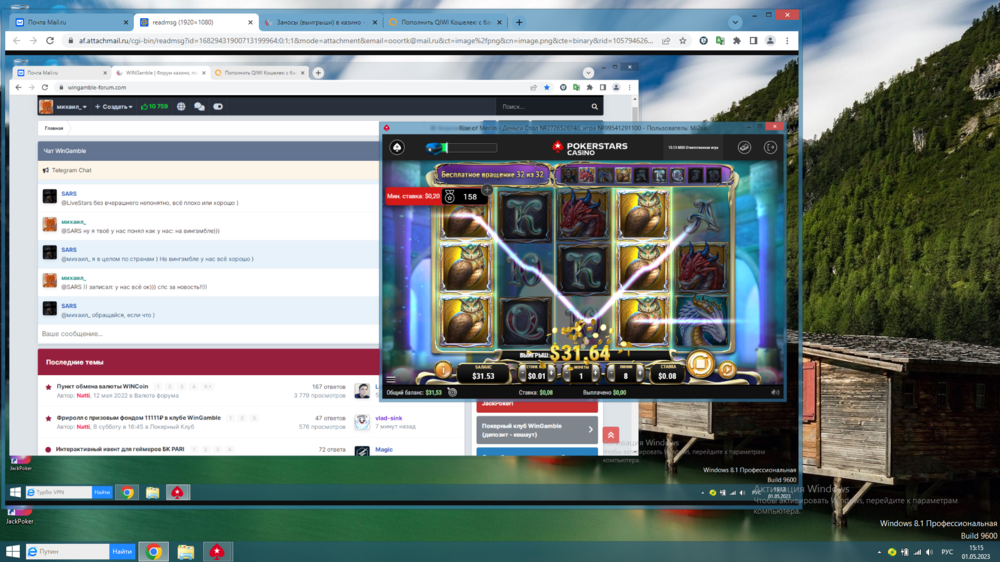
Task: Open the Создать dropdown menu
Action: pos(115,106)
